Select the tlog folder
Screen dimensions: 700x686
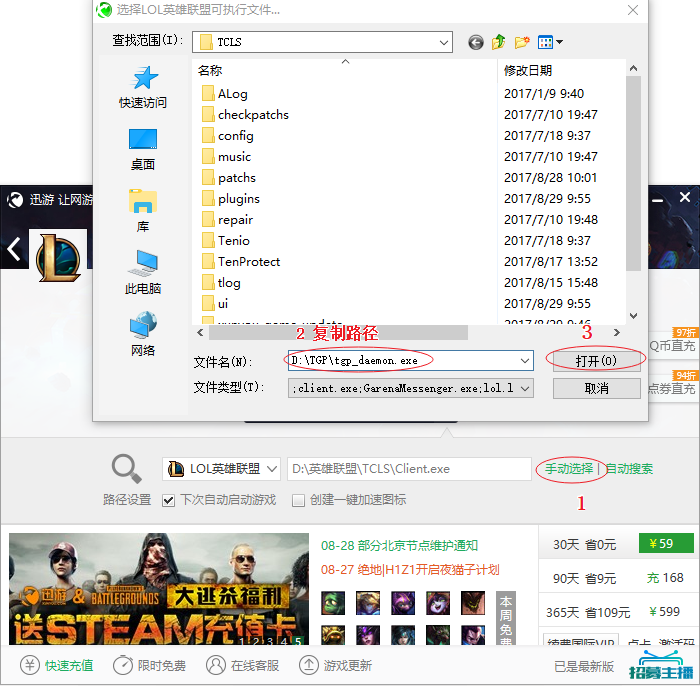221,283
